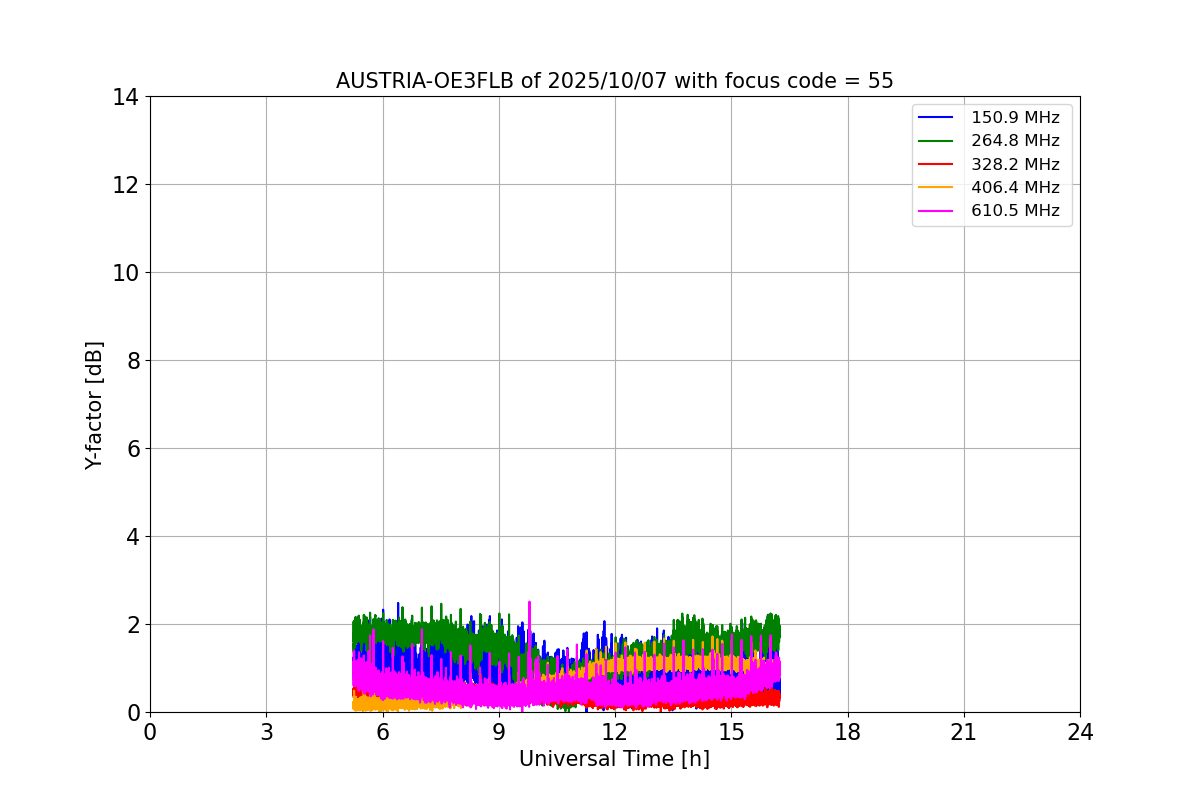Click the x-axis tick label 9

(499, 732)
